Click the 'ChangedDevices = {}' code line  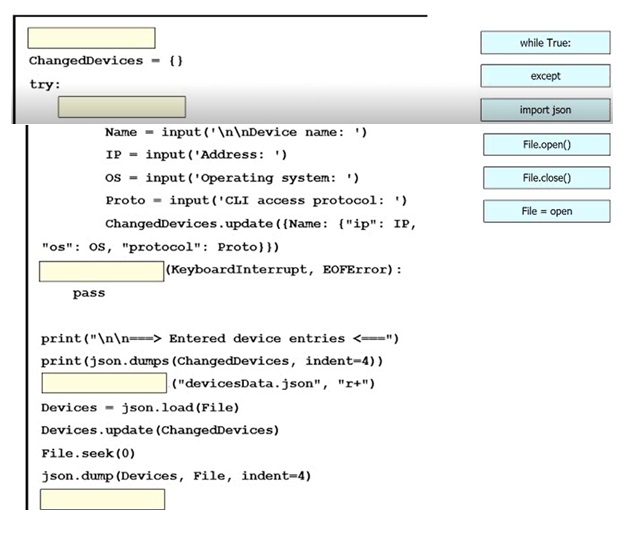(x=106, y=61)
